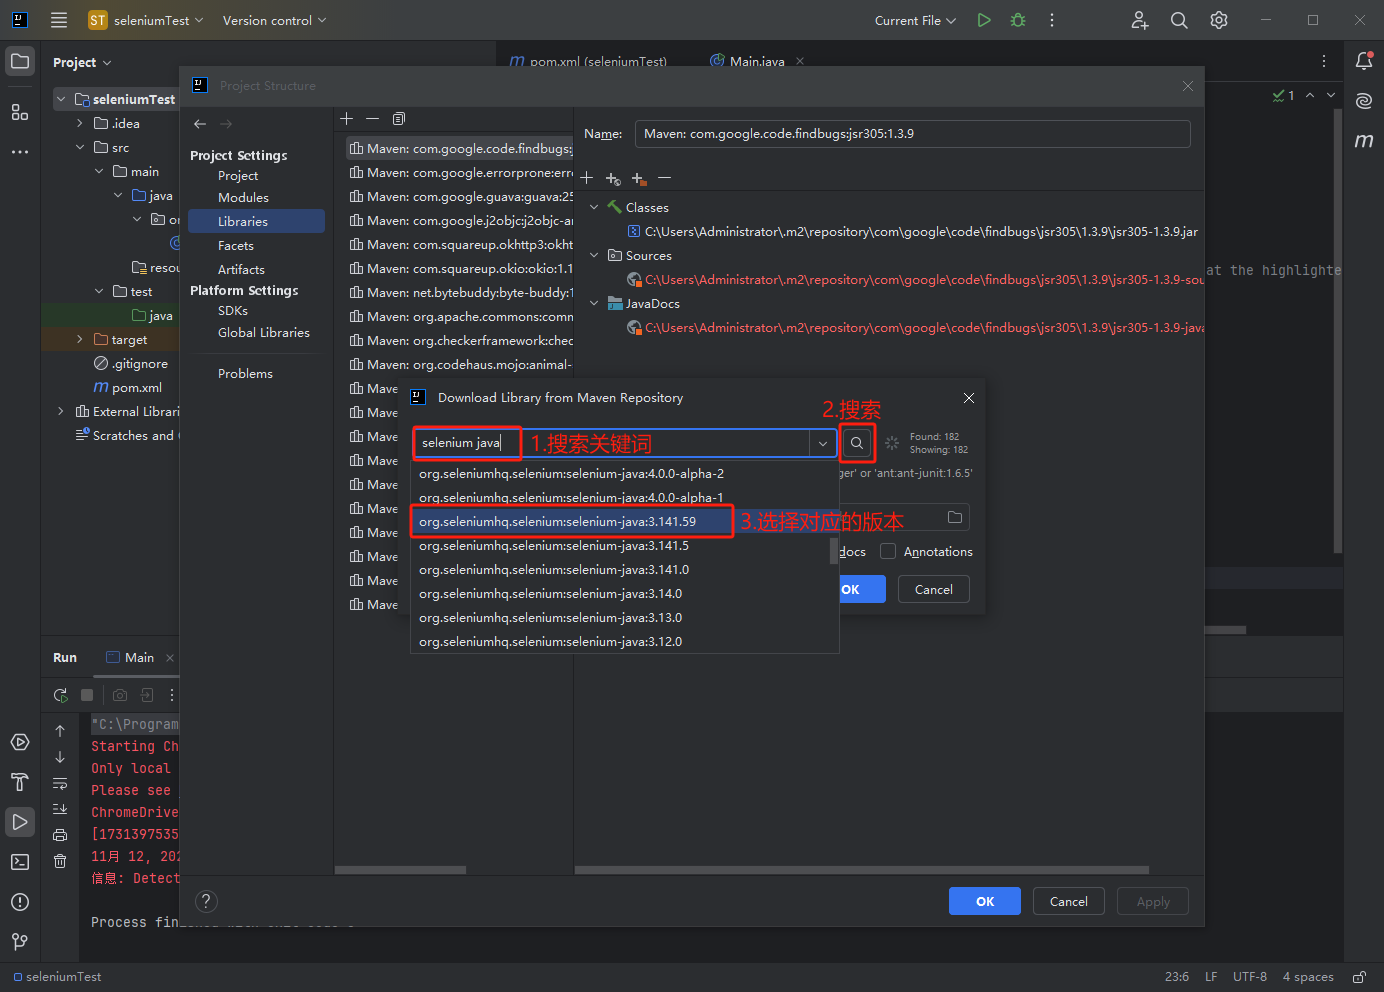Stop the running process

pyautogui.click(x=87, y=695)
